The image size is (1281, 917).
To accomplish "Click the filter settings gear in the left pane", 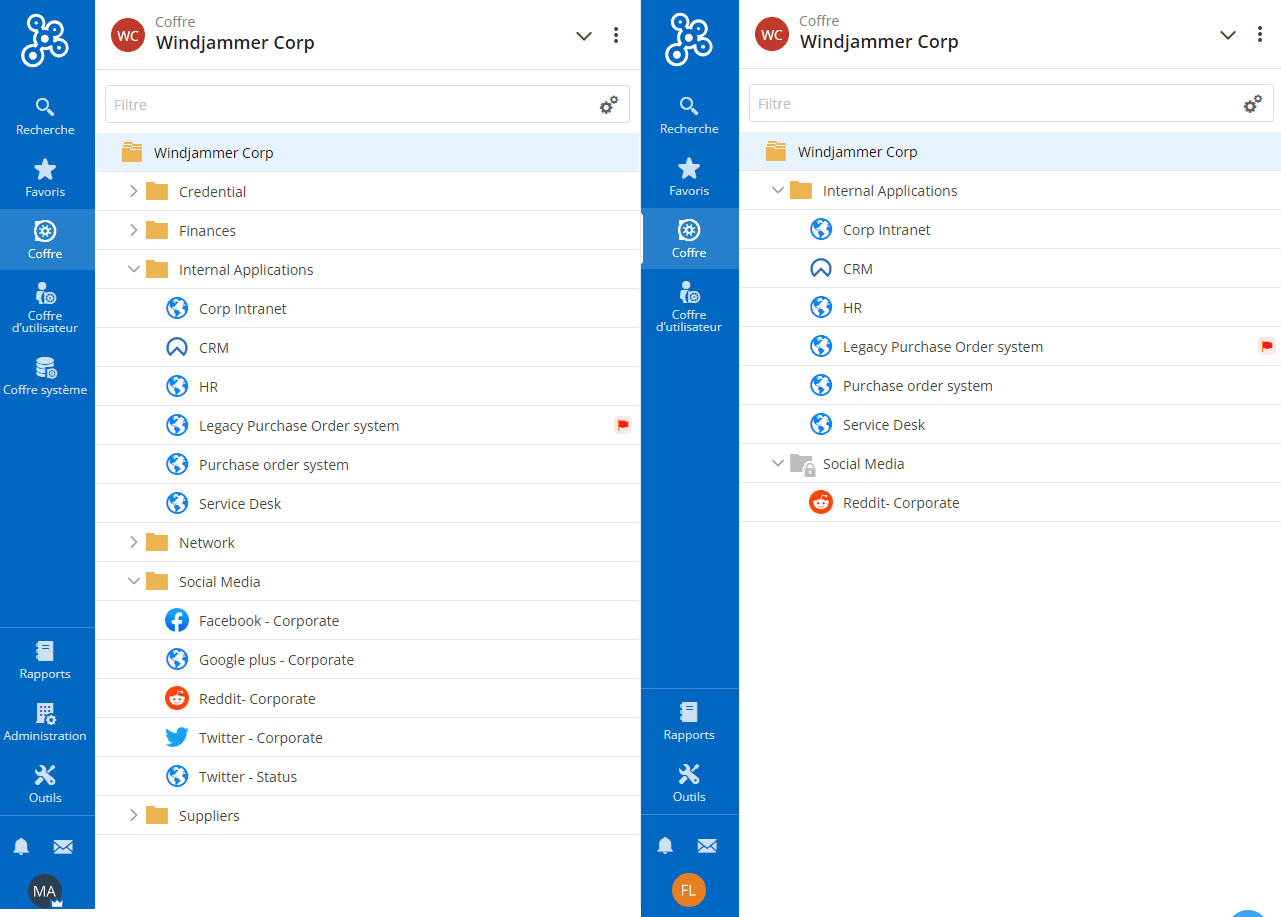I will click(x=608, y=105).
